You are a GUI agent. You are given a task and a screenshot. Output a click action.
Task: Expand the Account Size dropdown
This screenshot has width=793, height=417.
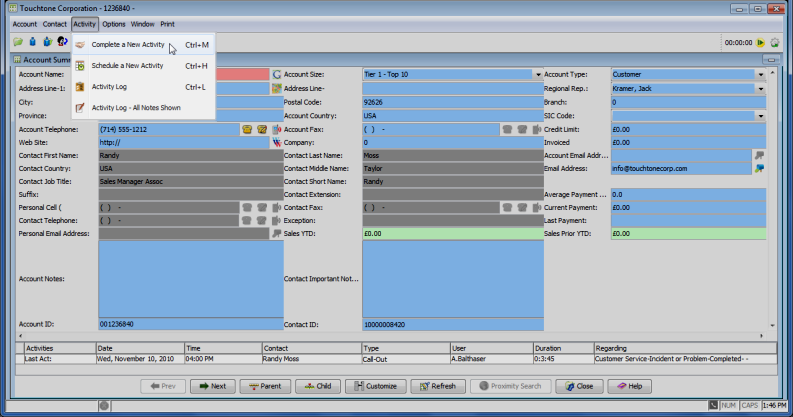(x=538, y=75)
